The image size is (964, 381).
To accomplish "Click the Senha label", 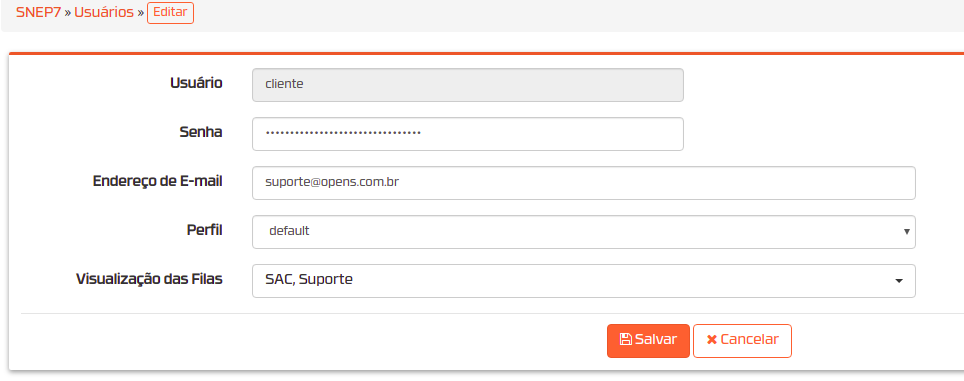I will [x=200, y=132].
